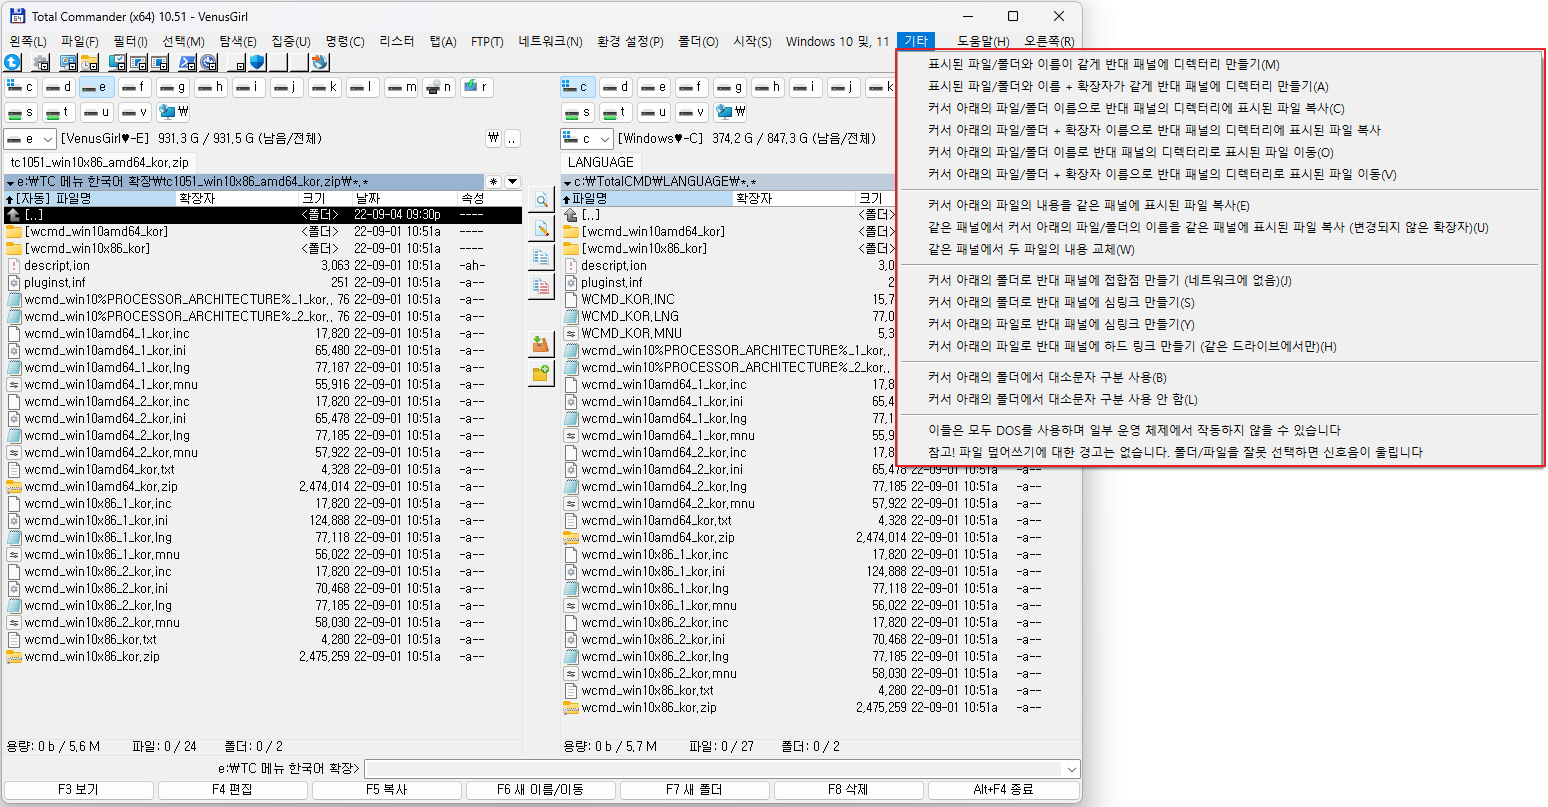Click the F4 편집 button

[233, 790]
